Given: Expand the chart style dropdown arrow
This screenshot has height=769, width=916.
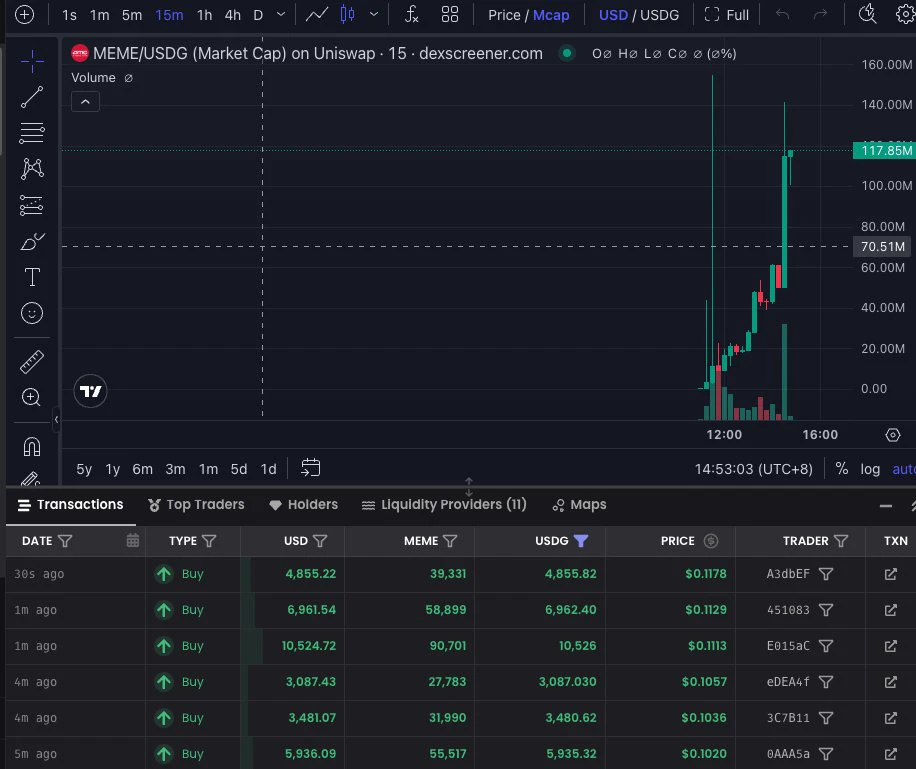Looking at the screenshot, I should [374, 14].
